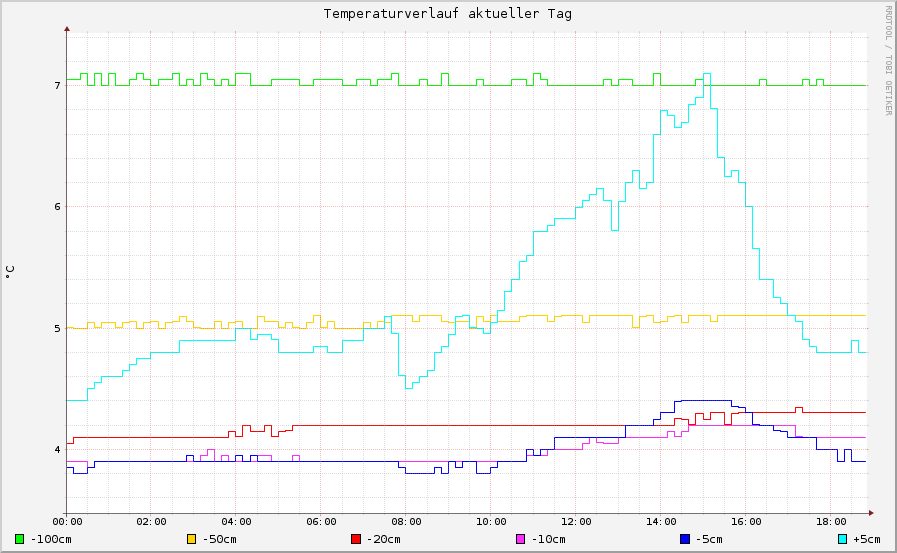897x553 pixels.
Task: Click the '08:00' time axis label
Action: point(406,522)
